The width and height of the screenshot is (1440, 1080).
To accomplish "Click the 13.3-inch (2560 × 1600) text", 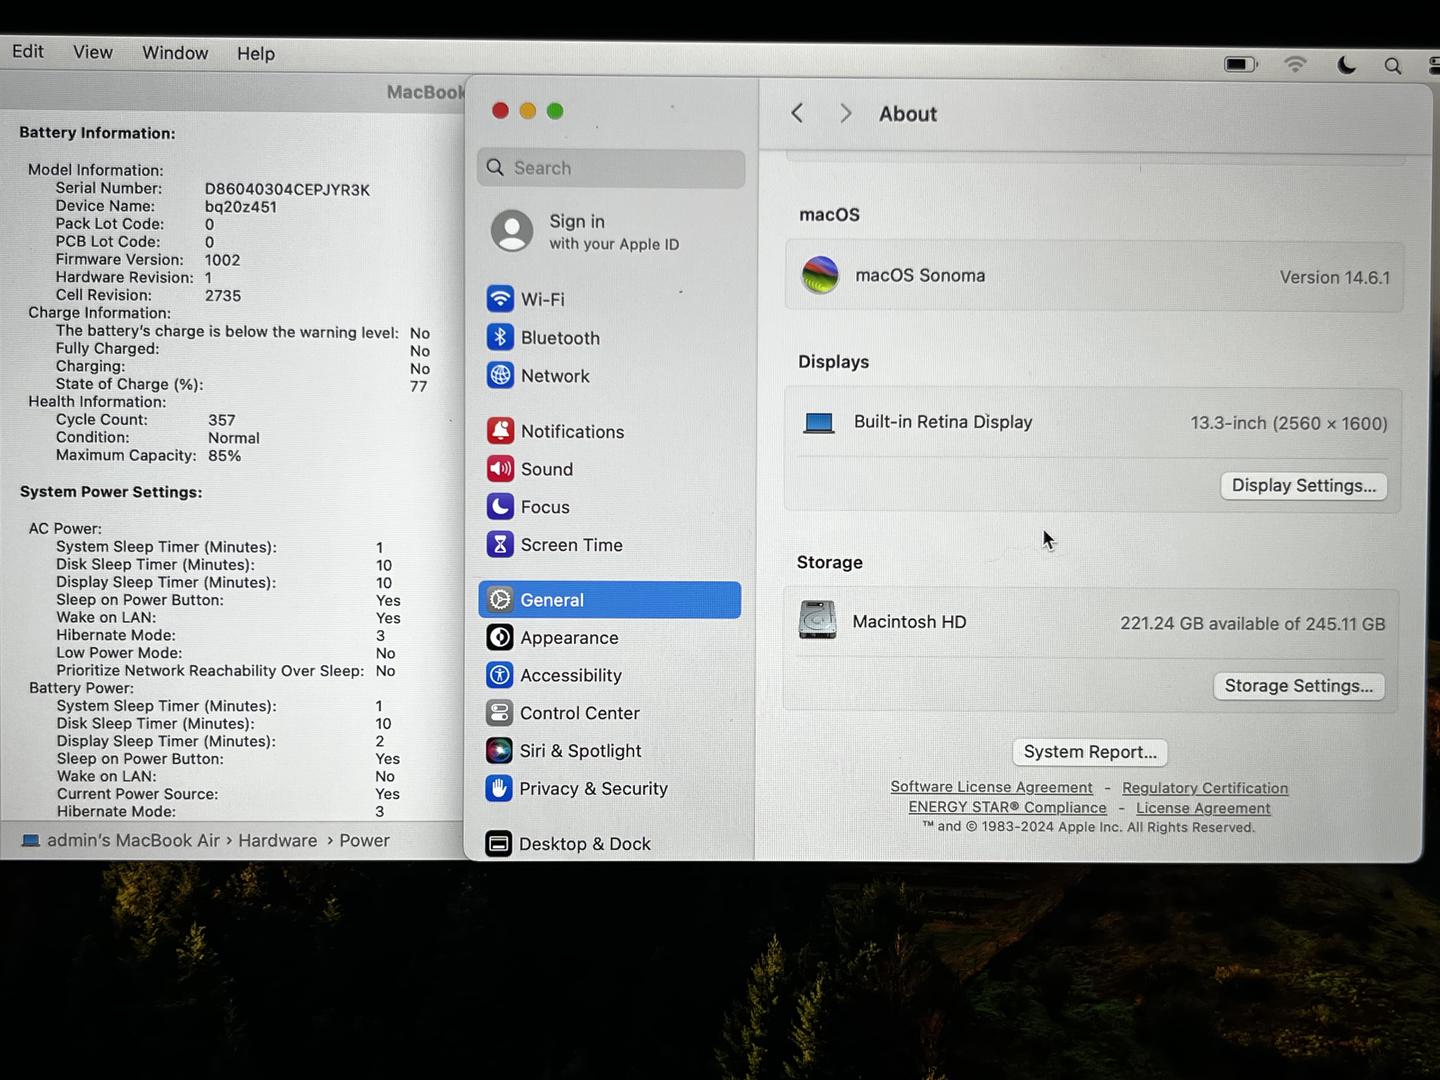I will coord(1289,424).
